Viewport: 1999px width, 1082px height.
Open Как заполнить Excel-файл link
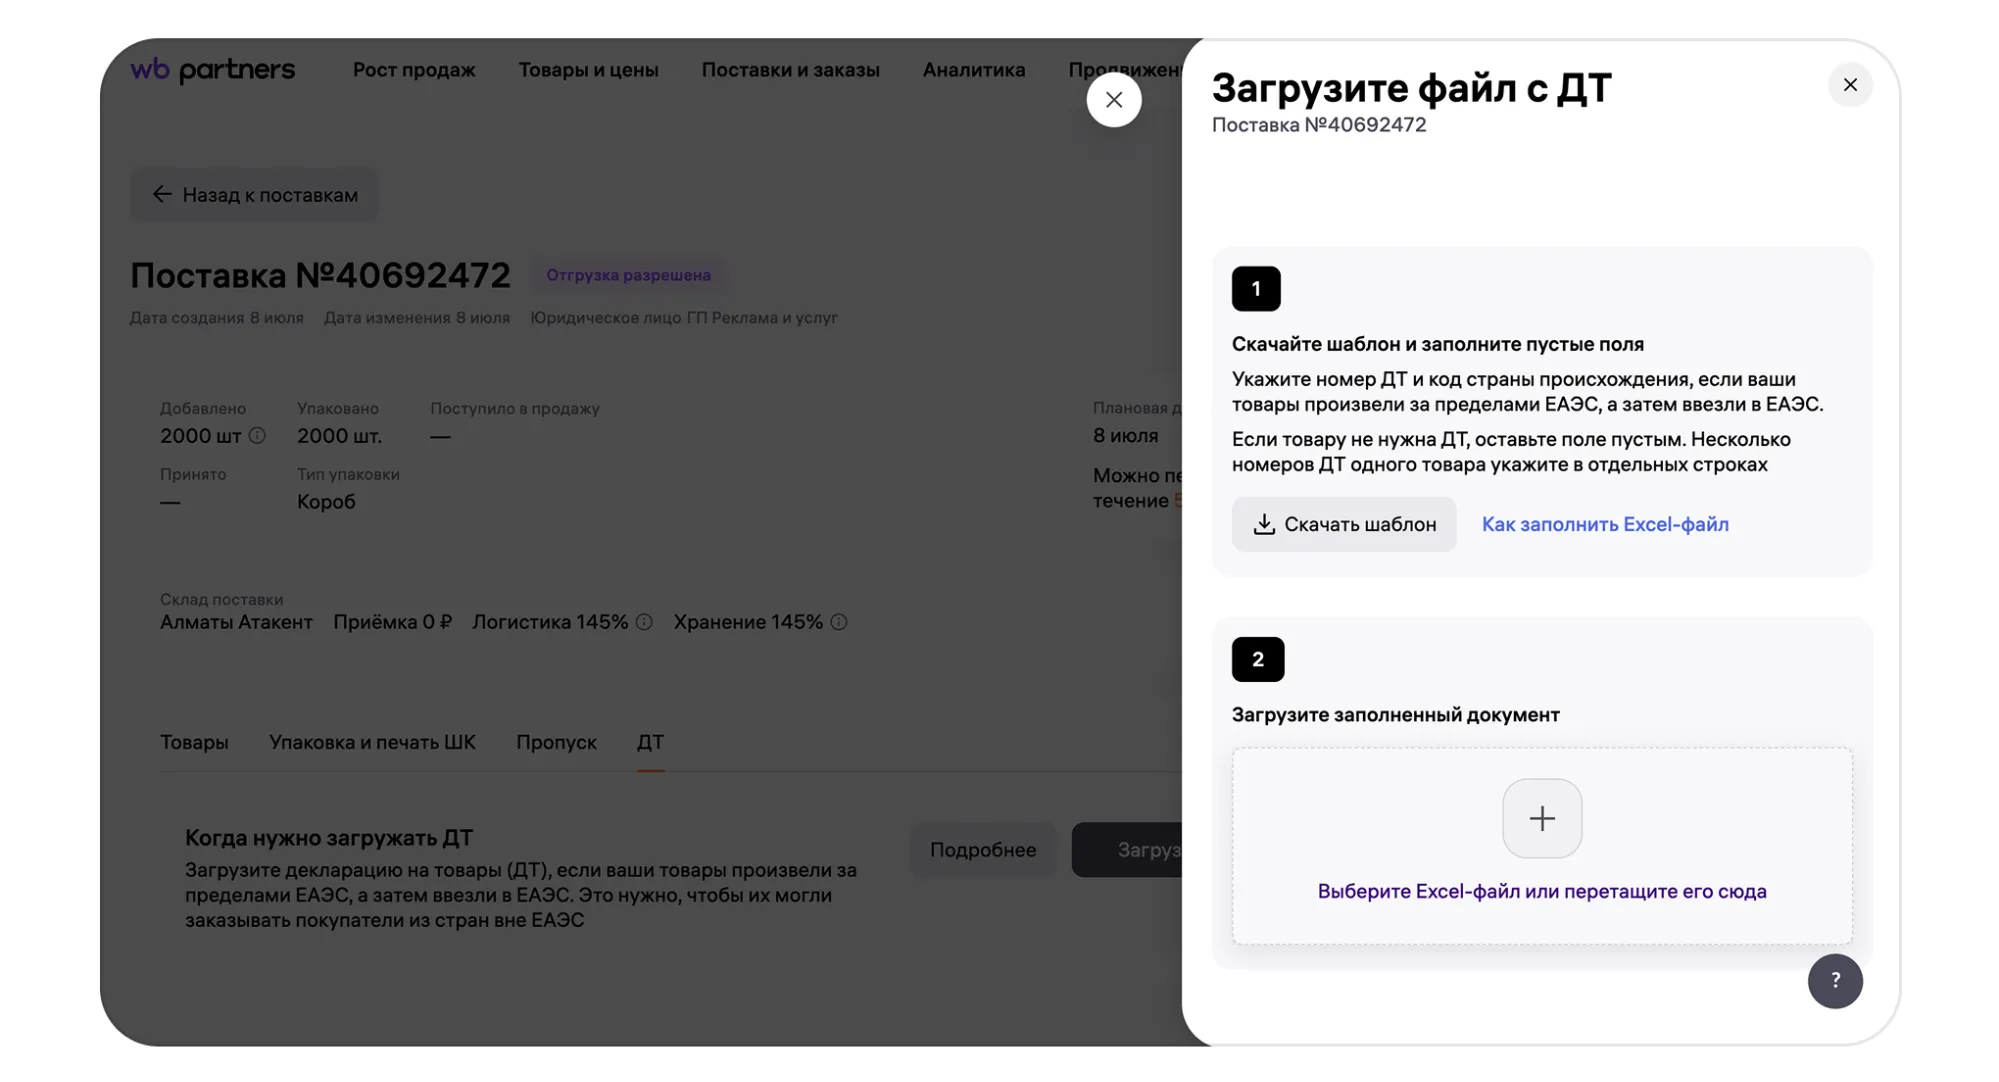(x=1605, y=524)
